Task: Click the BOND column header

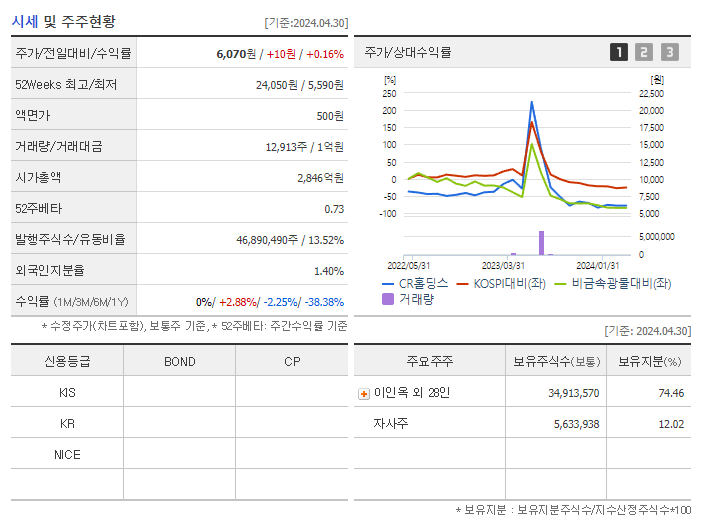Action: click(x=180, y=361)
